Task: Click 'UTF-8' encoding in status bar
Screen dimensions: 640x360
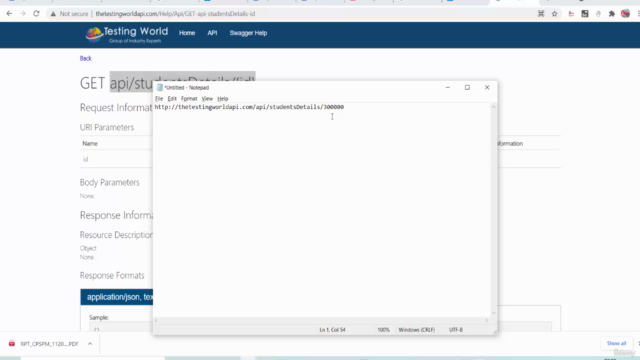Action: tap(456, 330)
